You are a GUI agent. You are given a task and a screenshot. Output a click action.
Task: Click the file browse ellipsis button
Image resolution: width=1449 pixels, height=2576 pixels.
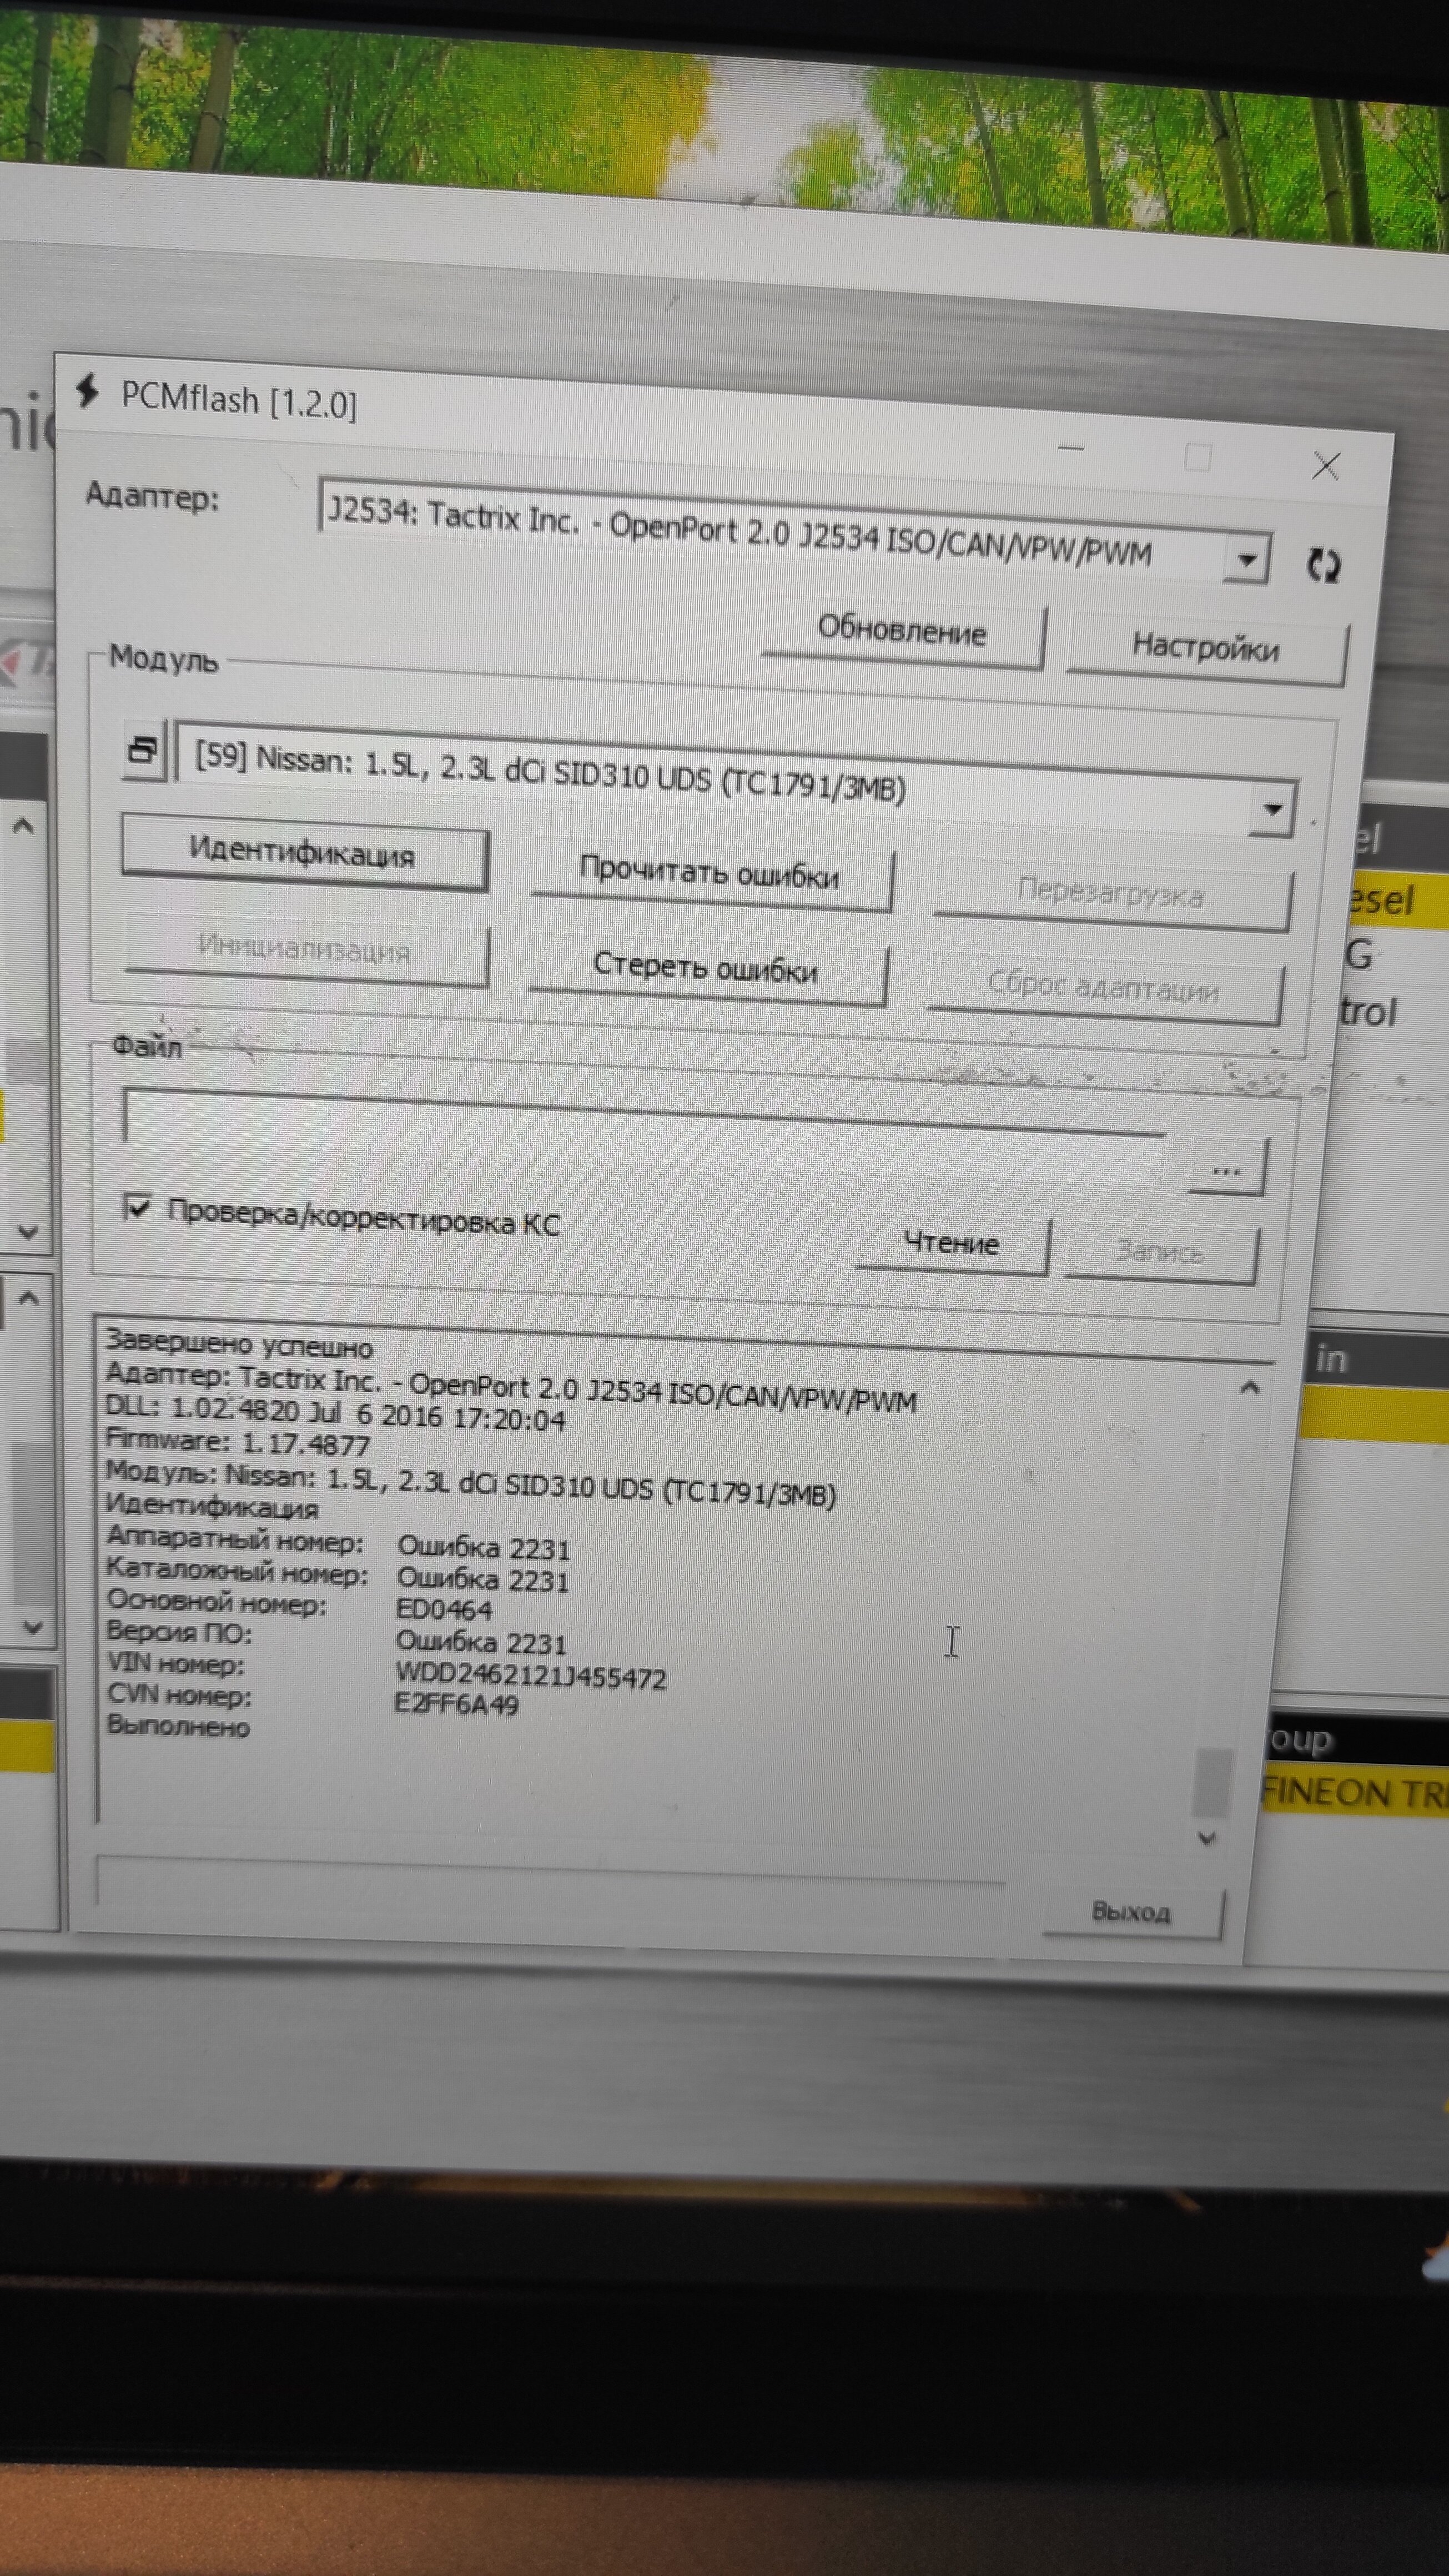point(1226,1170)
